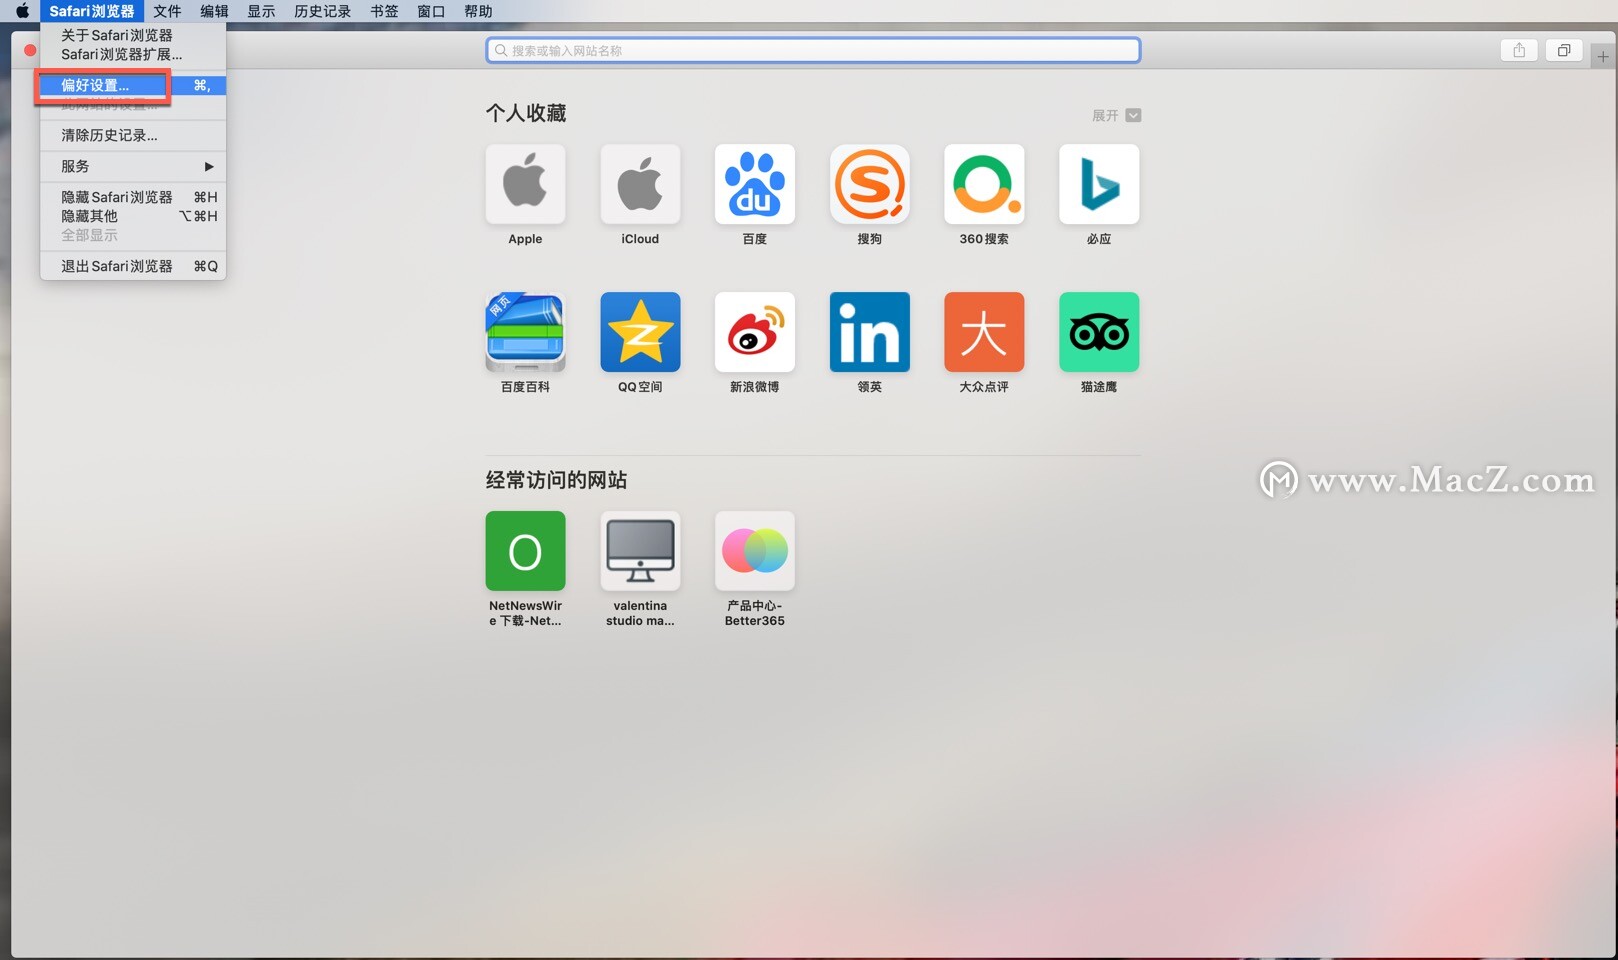Open the Baidu (百度) favorite
Viewport: 1618px width, 960px height.
[x=755, y=184]
